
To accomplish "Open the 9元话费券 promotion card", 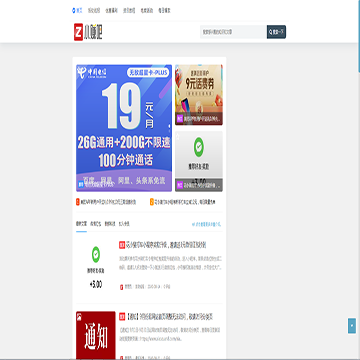I will tap(199, 95).
